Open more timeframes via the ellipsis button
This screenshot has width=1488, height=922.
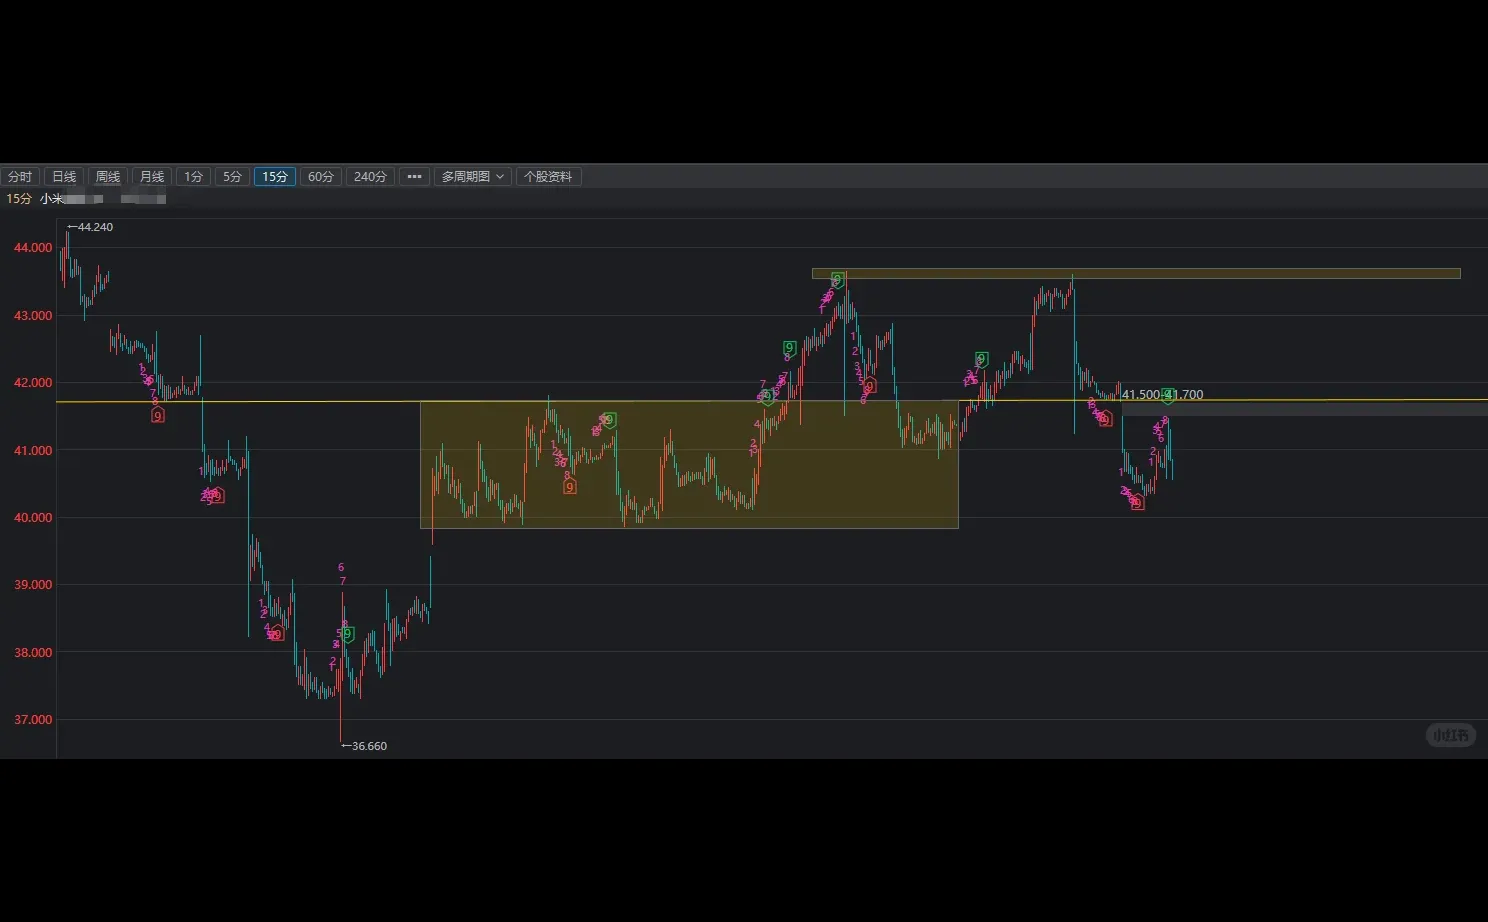(x=414, y=177)
